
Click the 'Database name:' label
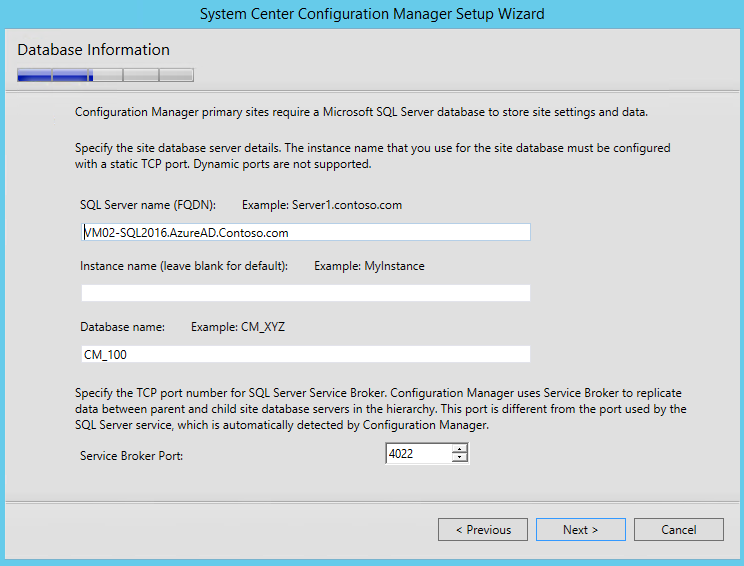pos(122,327)
